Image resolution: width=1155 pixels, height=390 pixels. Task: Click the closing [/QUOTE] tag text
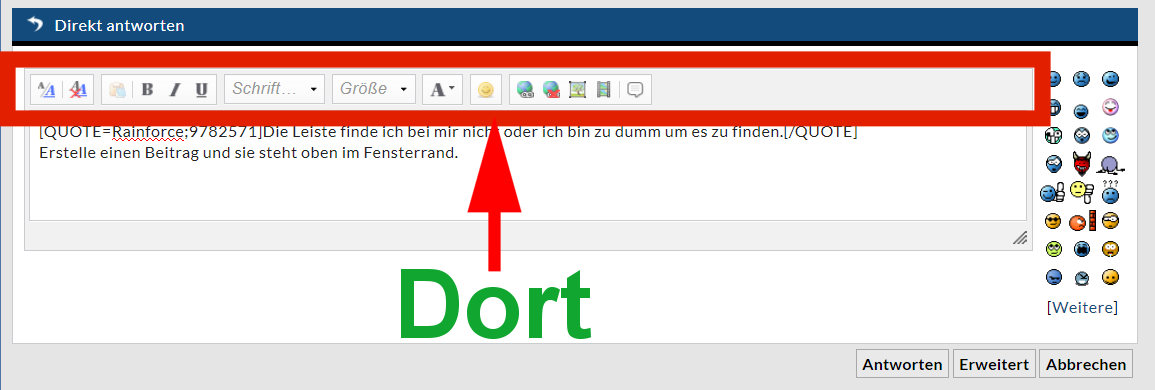[821, 133]
